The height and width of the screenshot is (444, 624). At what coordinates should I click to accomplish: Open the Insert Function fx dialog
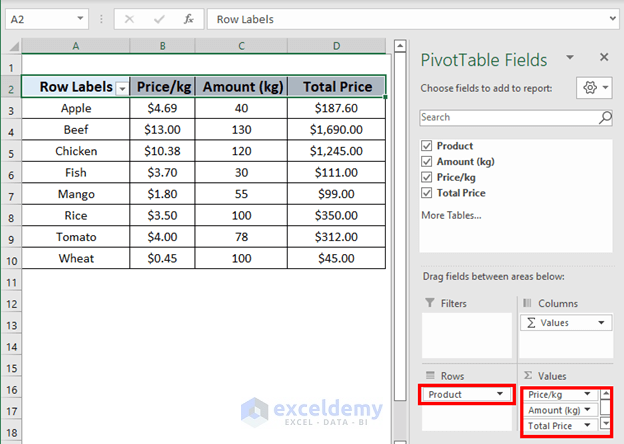click(x=188, y=19)
